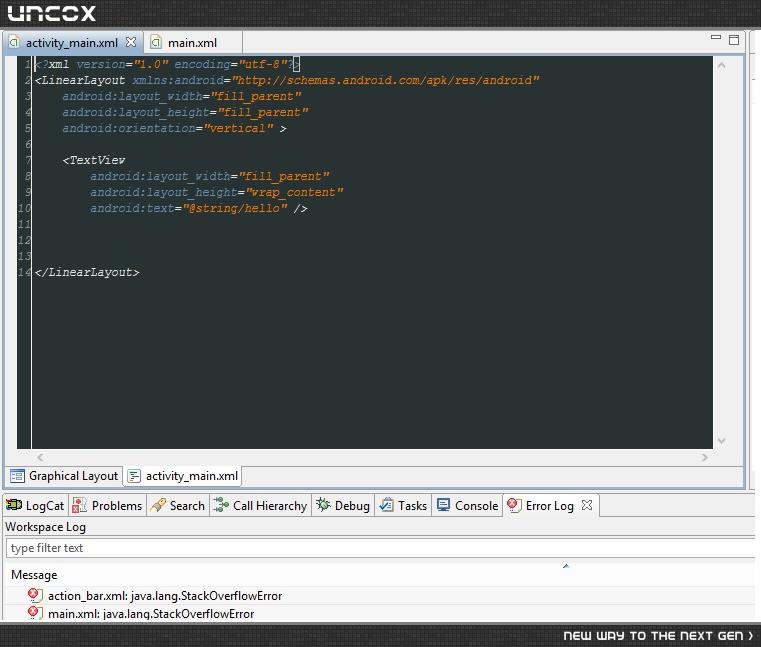Screen dimensions: 761x647
Task: Click error icon beside main.xml entry
Action: 34,613
